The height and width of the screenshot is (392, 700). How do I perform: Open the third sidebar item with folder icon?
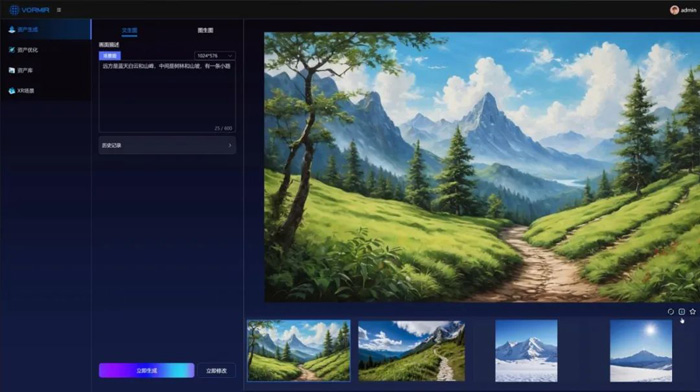tap(46, 70)
